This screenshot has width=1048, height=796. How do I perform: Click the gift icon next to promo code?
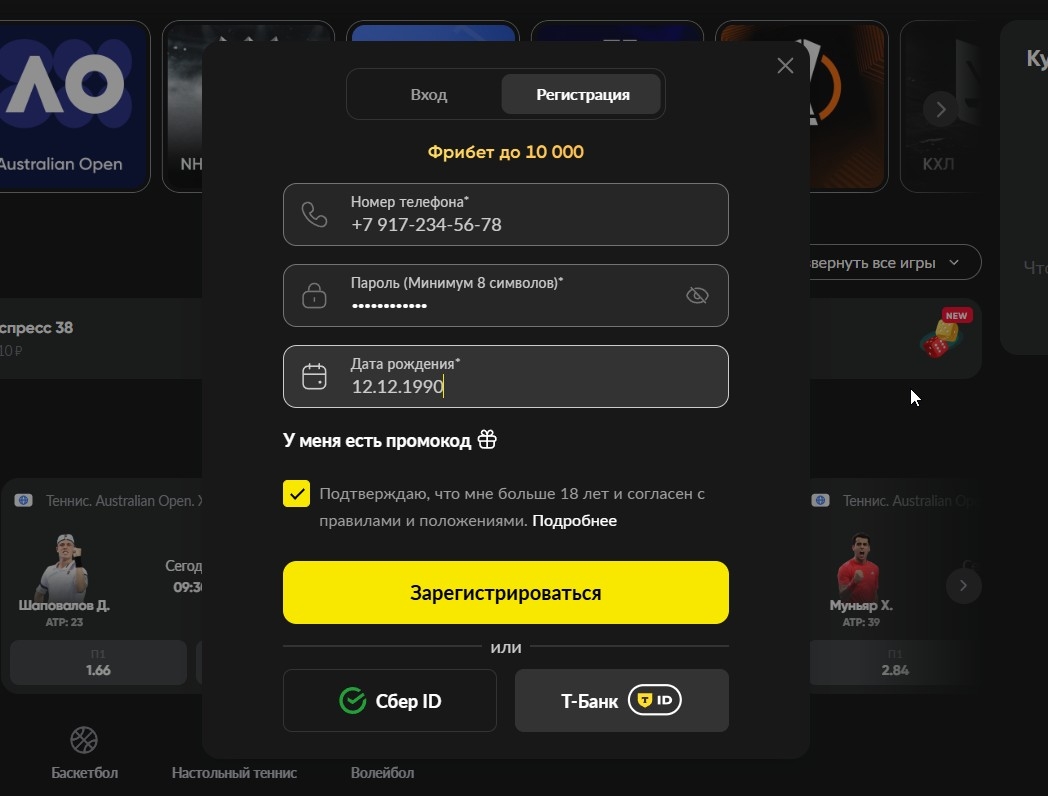point(487,440)
